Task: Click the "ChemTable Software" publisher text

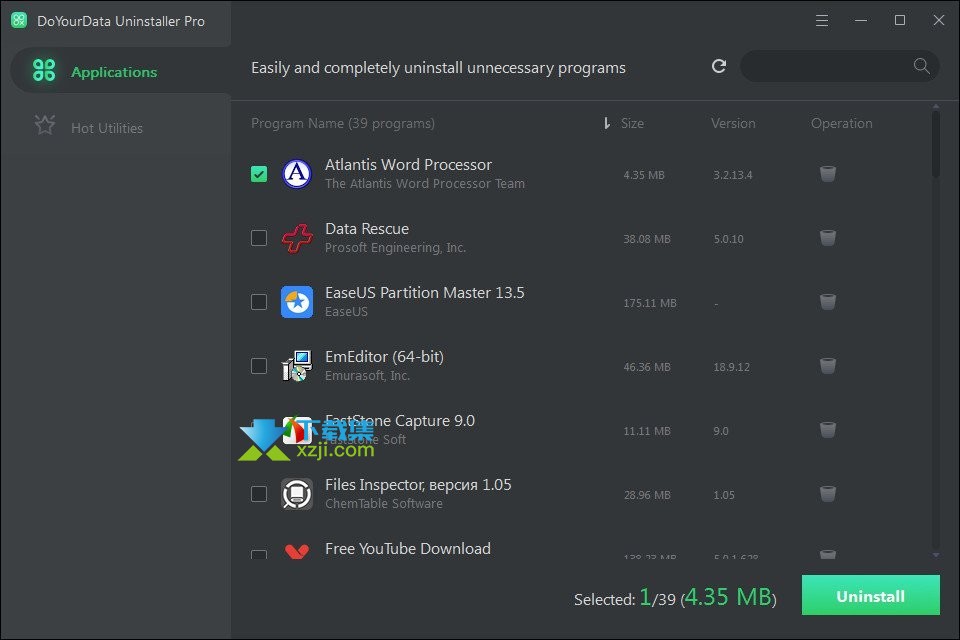Action: pyautogui.click(x=384, y=503)
